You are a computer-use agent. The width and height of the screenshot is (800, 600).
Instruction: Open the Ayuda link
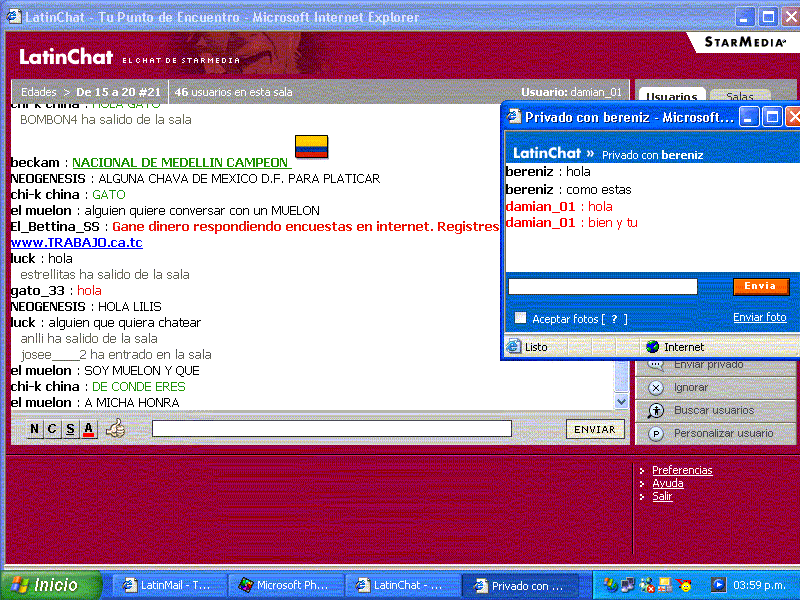[x=668, y=483]
